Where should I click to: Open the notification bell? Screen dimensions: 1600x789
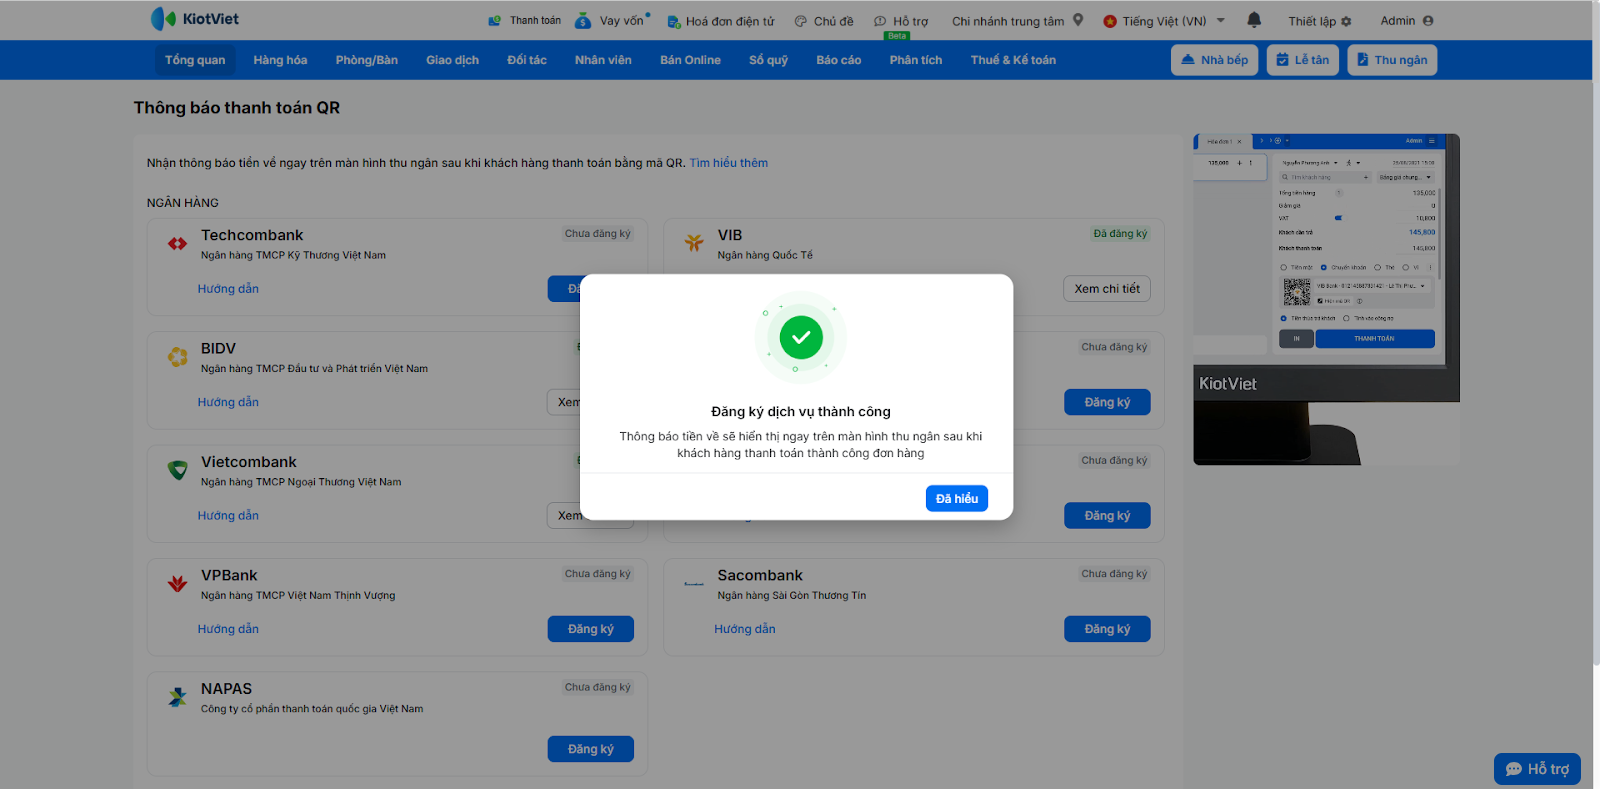(1254, 20)
